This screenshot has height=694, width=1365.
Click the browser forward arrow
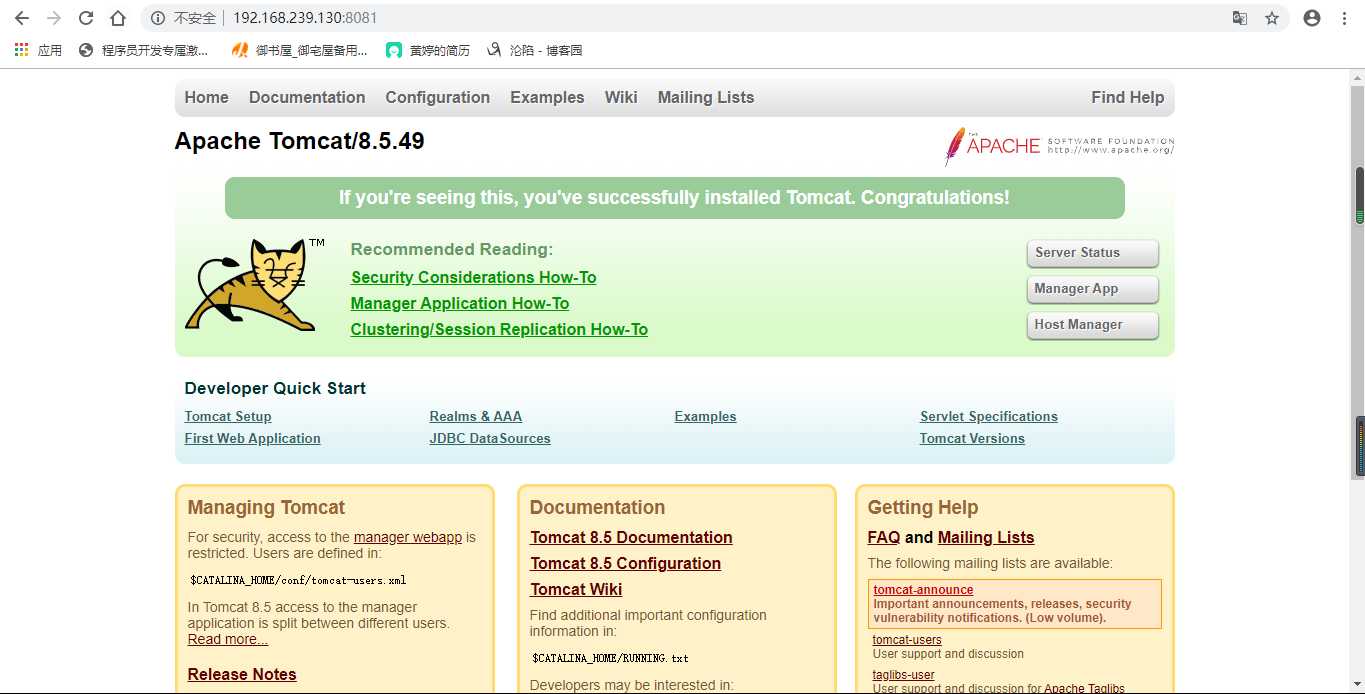[x=54, y=18]
